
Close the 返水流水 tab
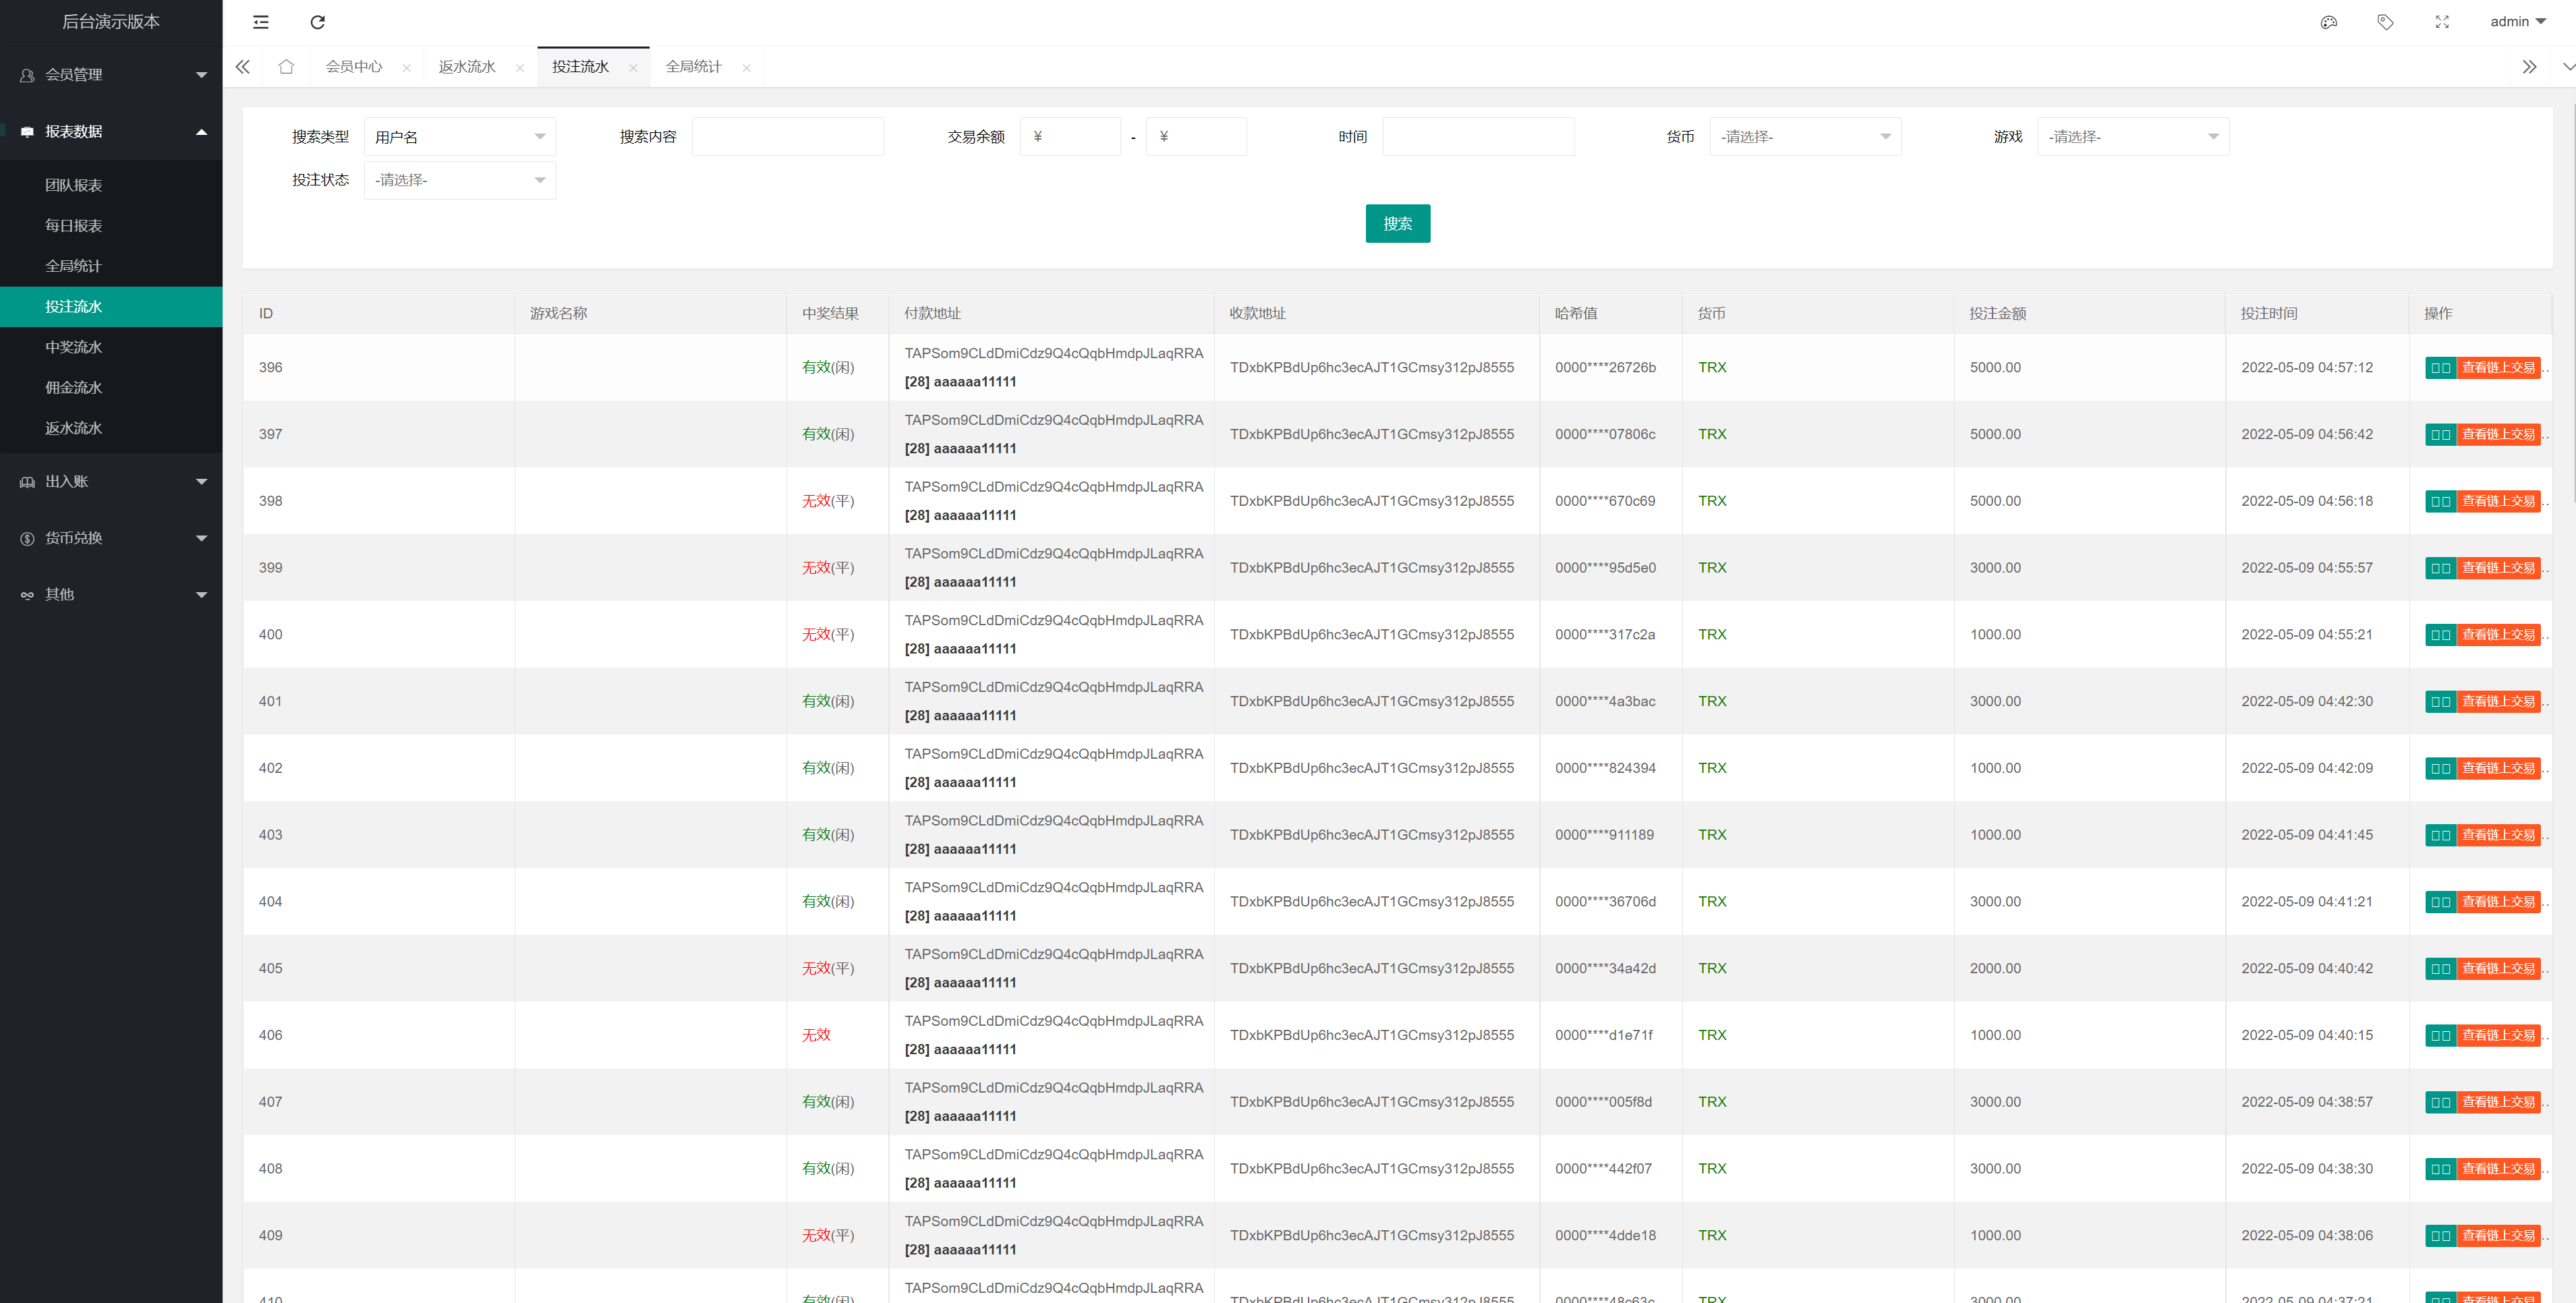coord(520,68)
